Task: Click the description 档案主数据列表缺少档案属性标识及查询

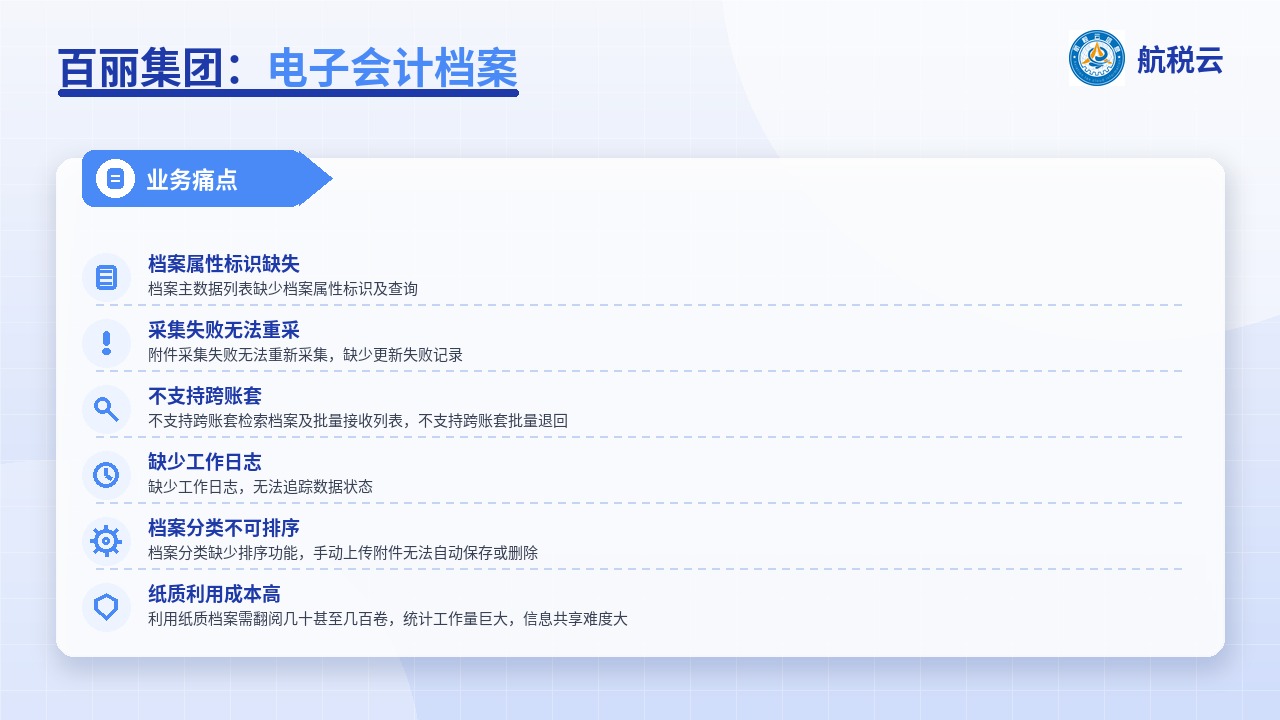Action: tap(283, 289)
